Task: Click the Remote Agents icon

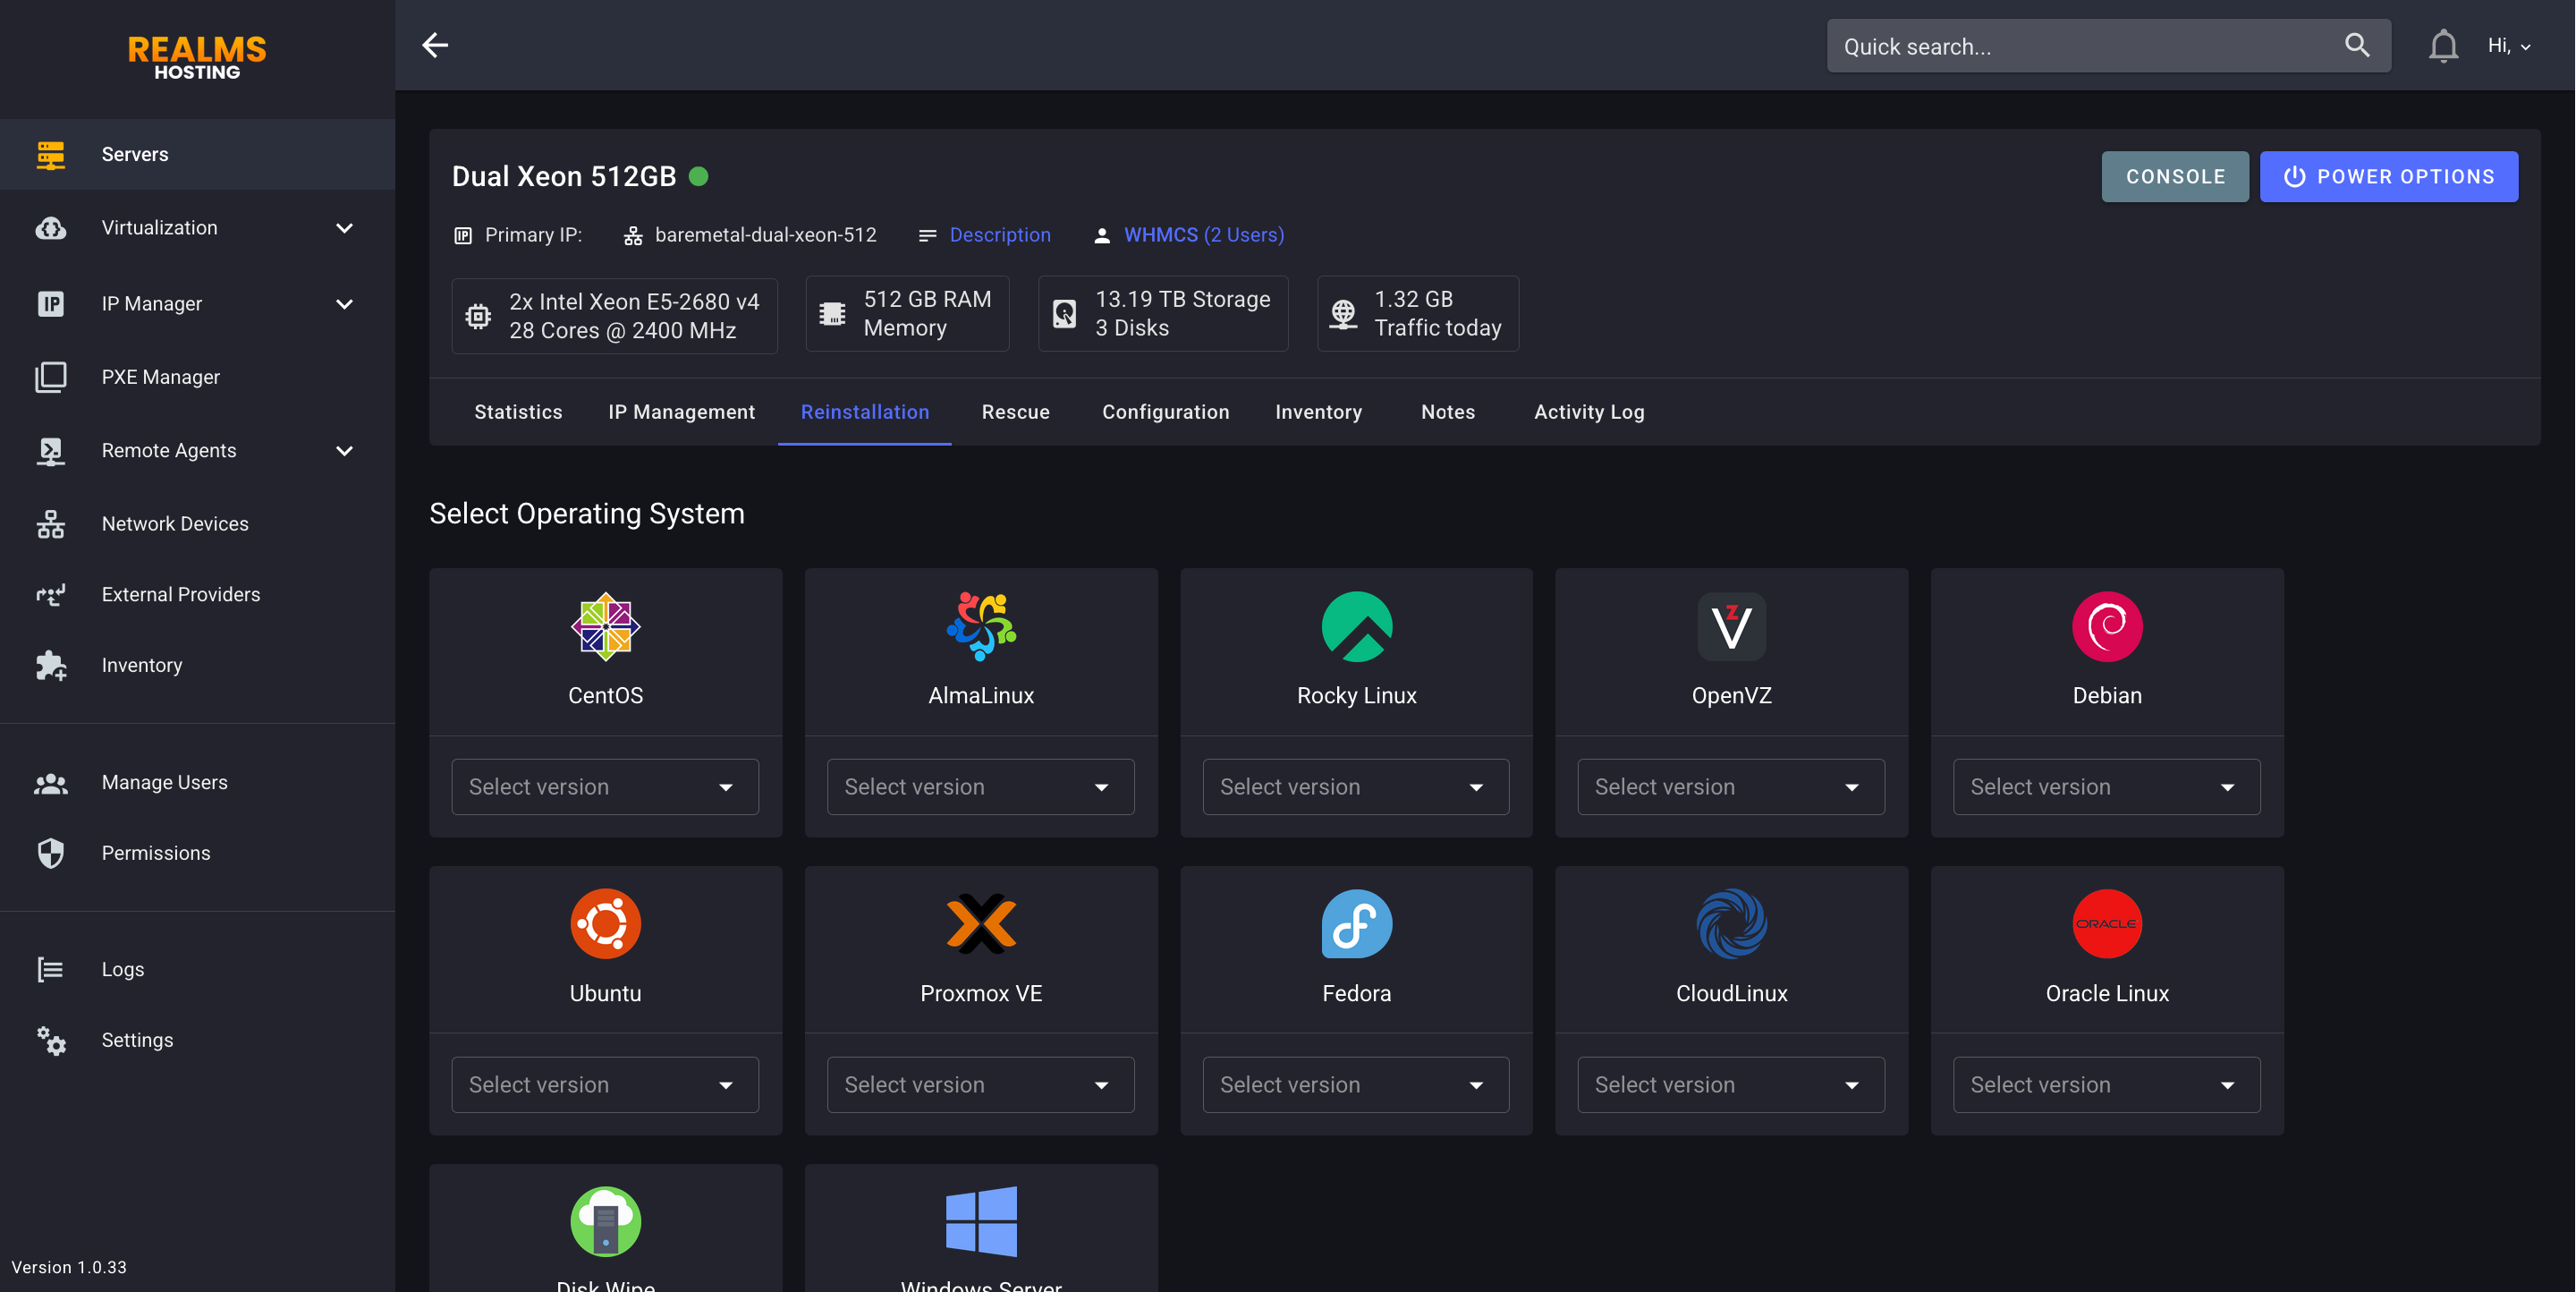Action: pos(51,451)
